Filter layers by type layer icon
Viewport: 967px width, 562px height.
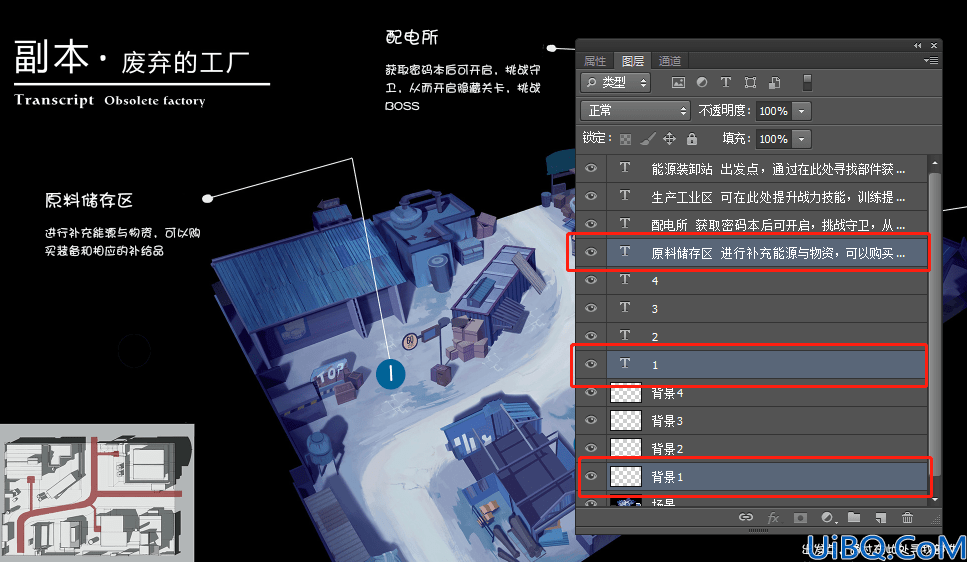(x=725, y=82)
